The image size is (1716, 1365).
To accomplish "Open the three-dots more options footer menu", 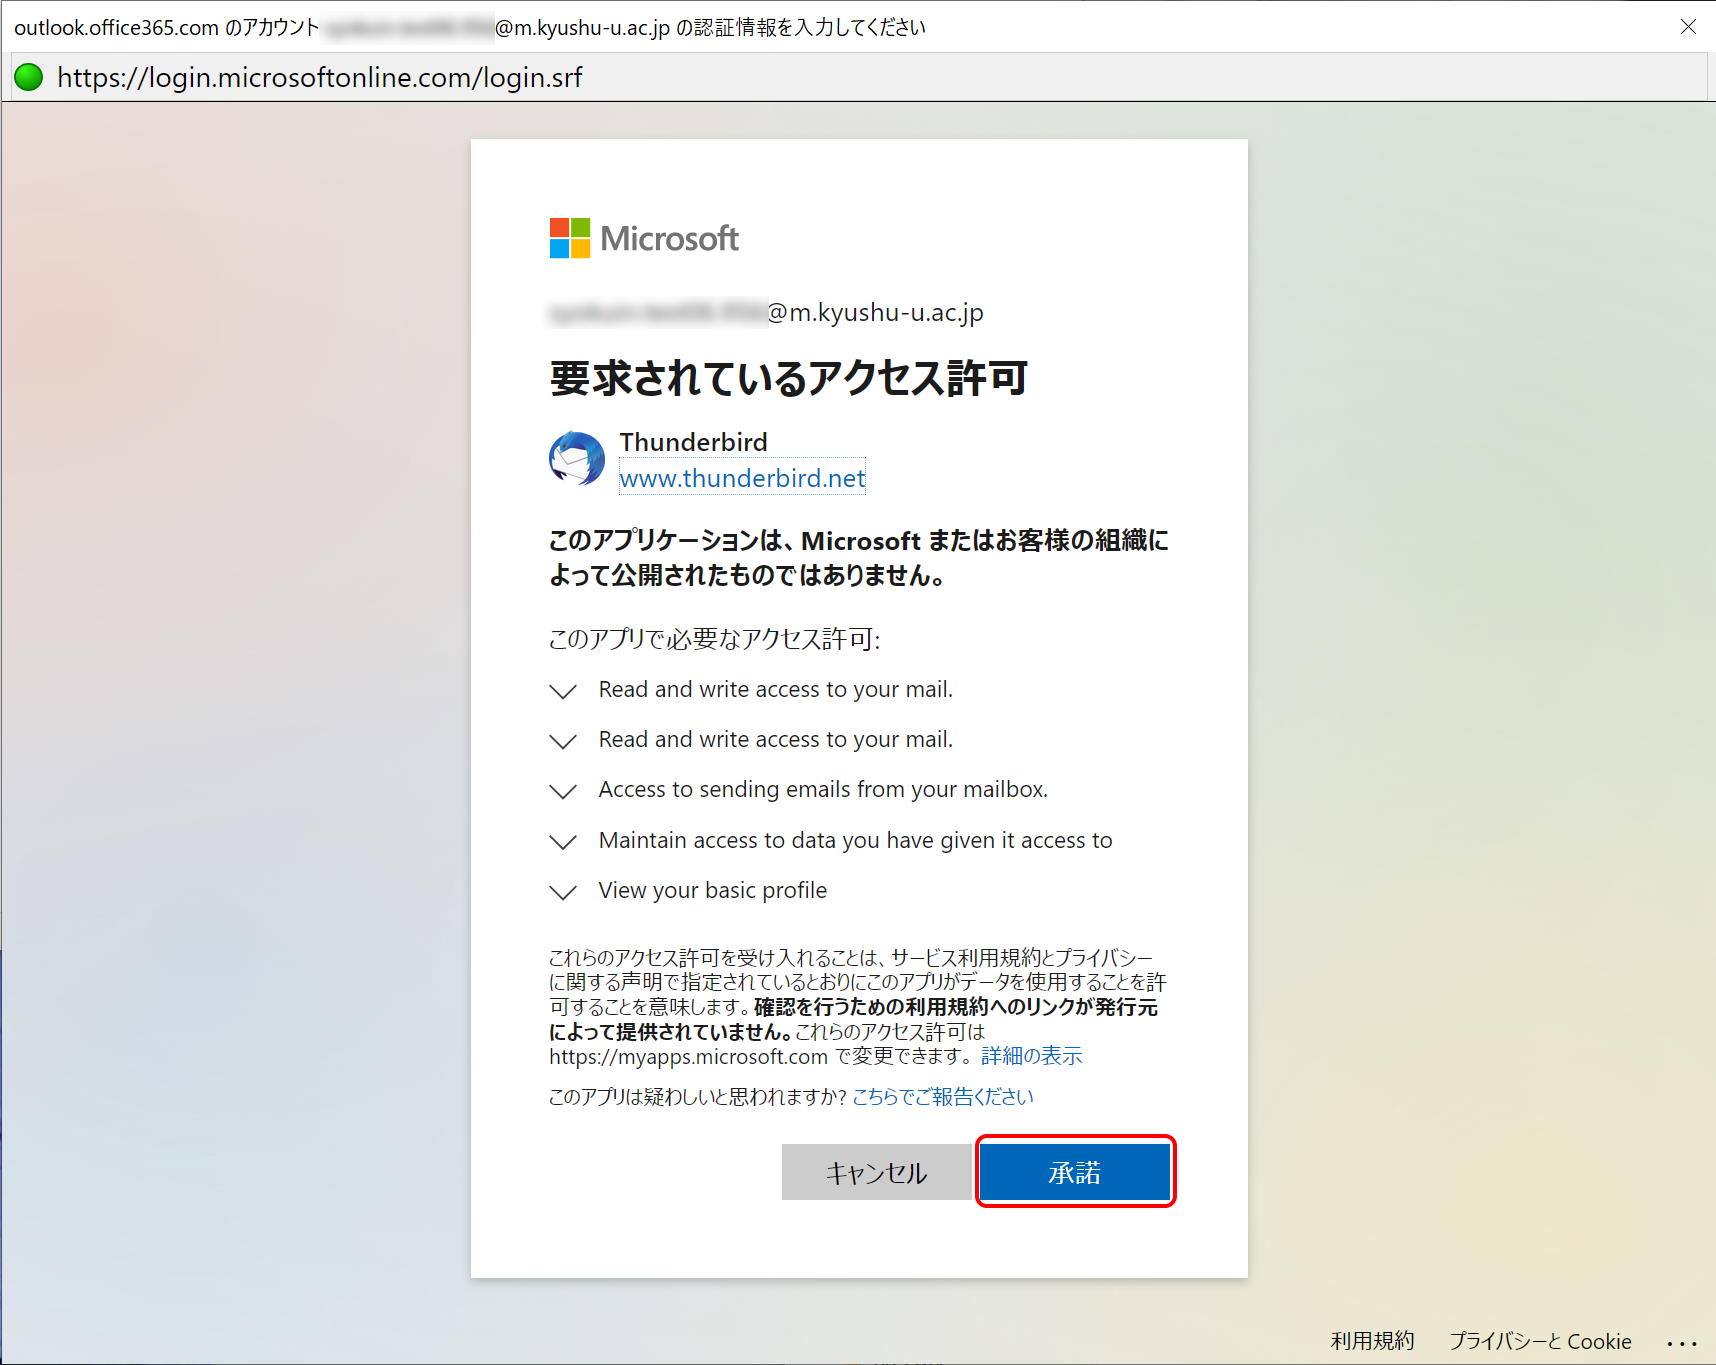I will click(1683, 1343).
